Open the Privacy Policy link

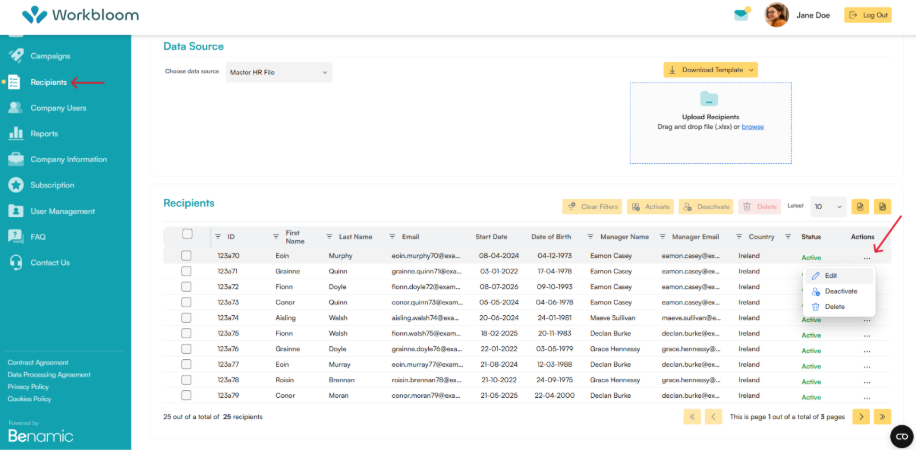[x=28, y=387]
